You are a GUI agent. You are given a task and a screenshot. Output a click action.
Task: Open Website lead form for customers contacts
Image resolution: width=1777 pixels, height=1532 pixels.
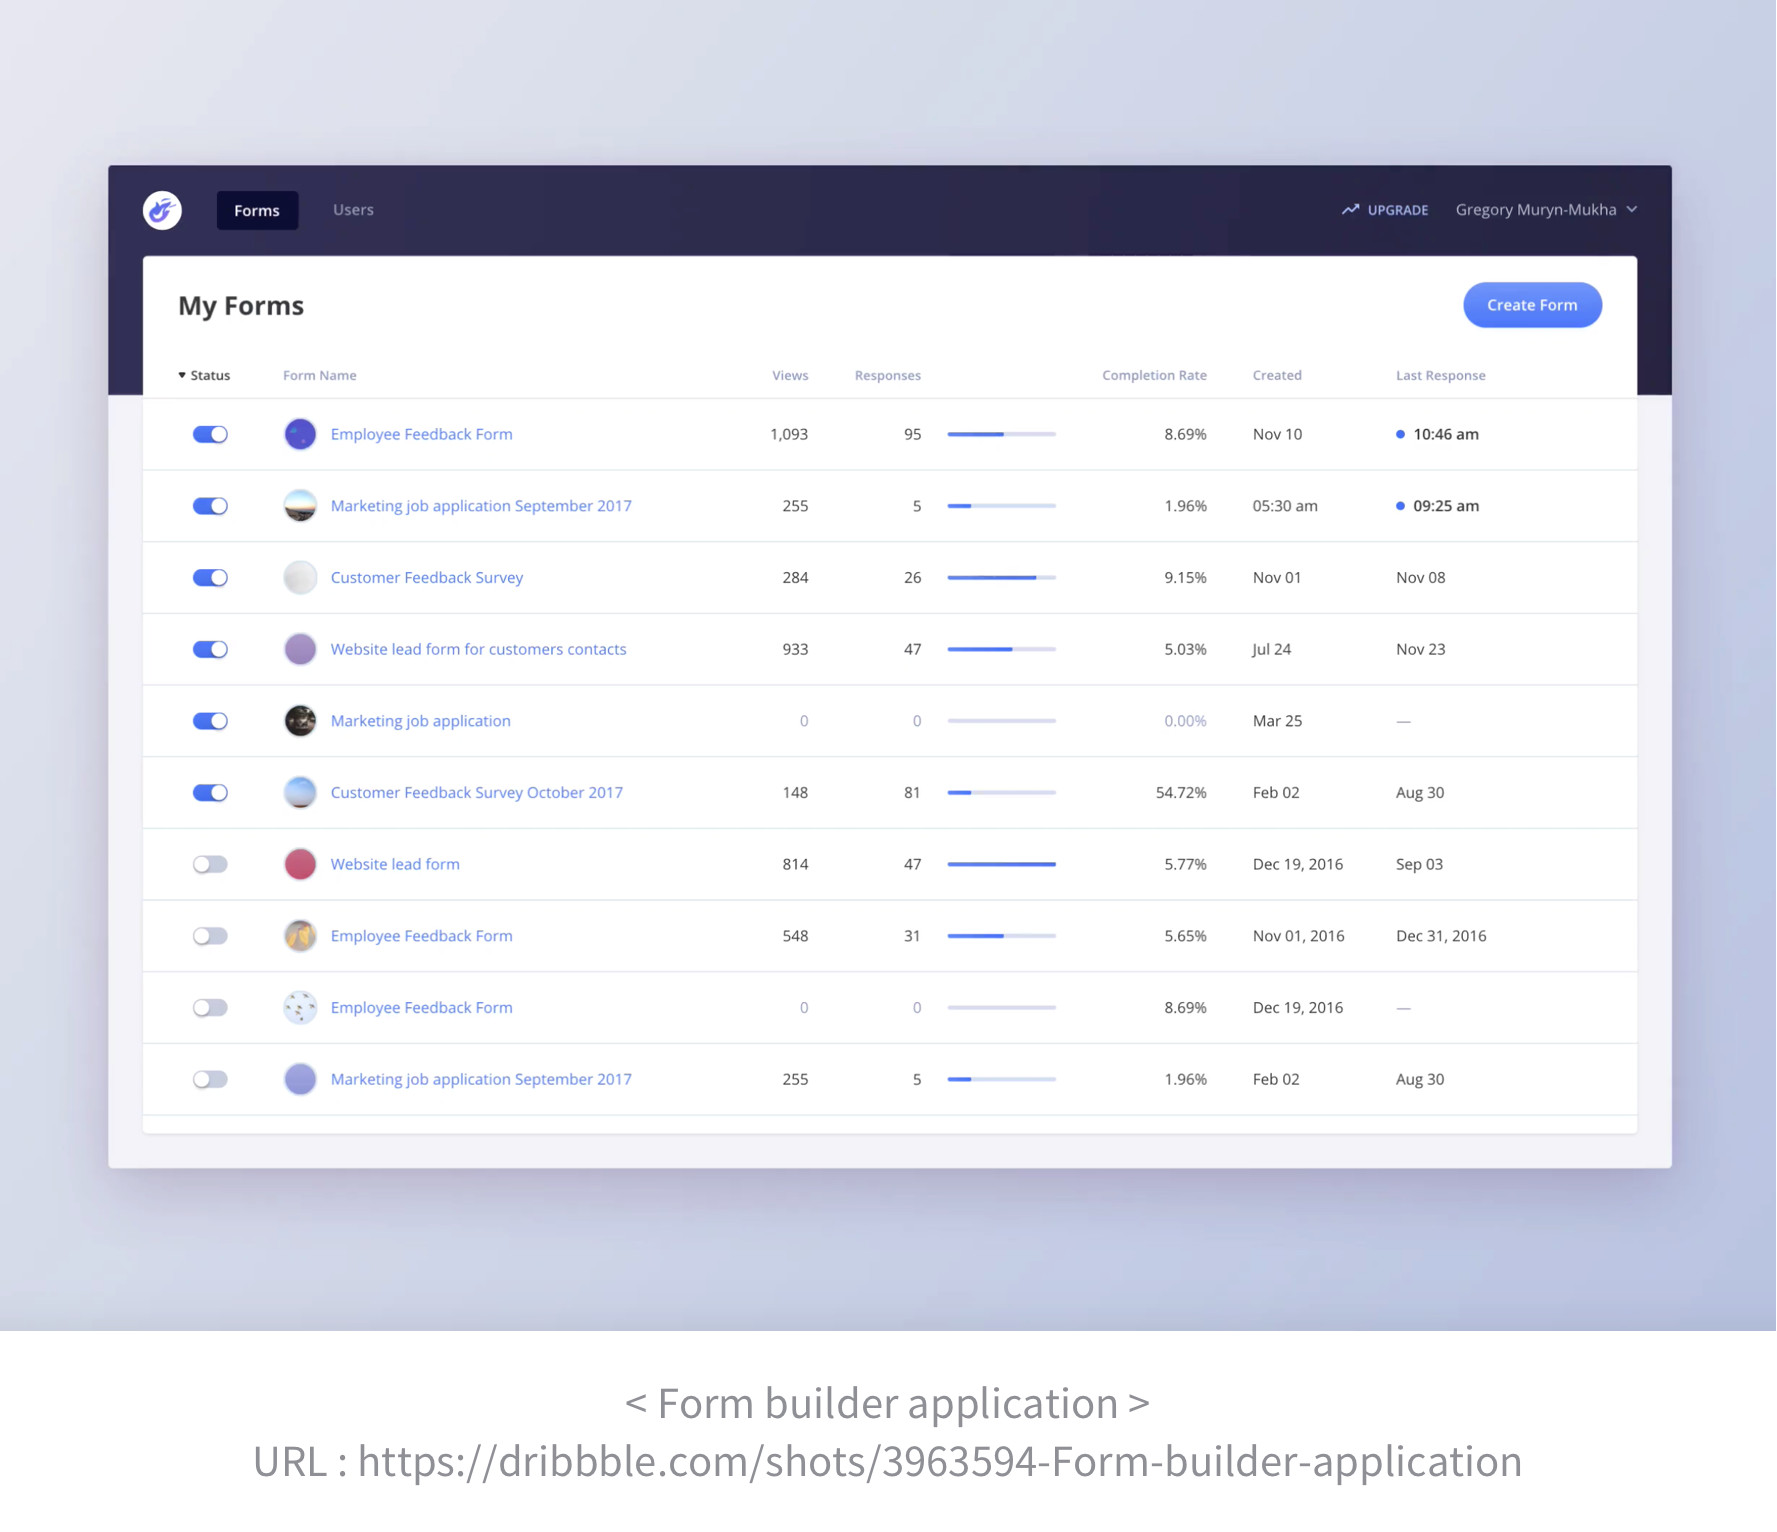click(478, 649)
